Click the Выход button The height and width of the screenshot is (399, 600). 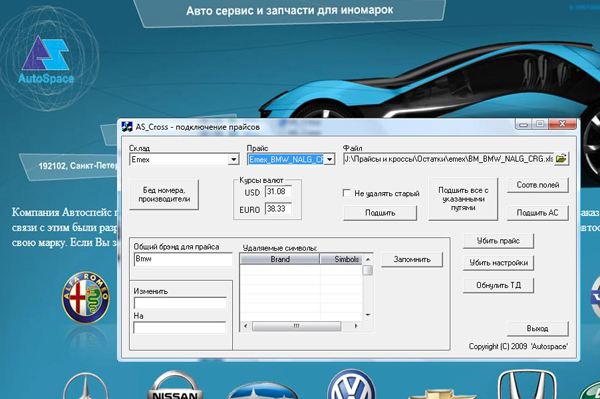(537, 328)
